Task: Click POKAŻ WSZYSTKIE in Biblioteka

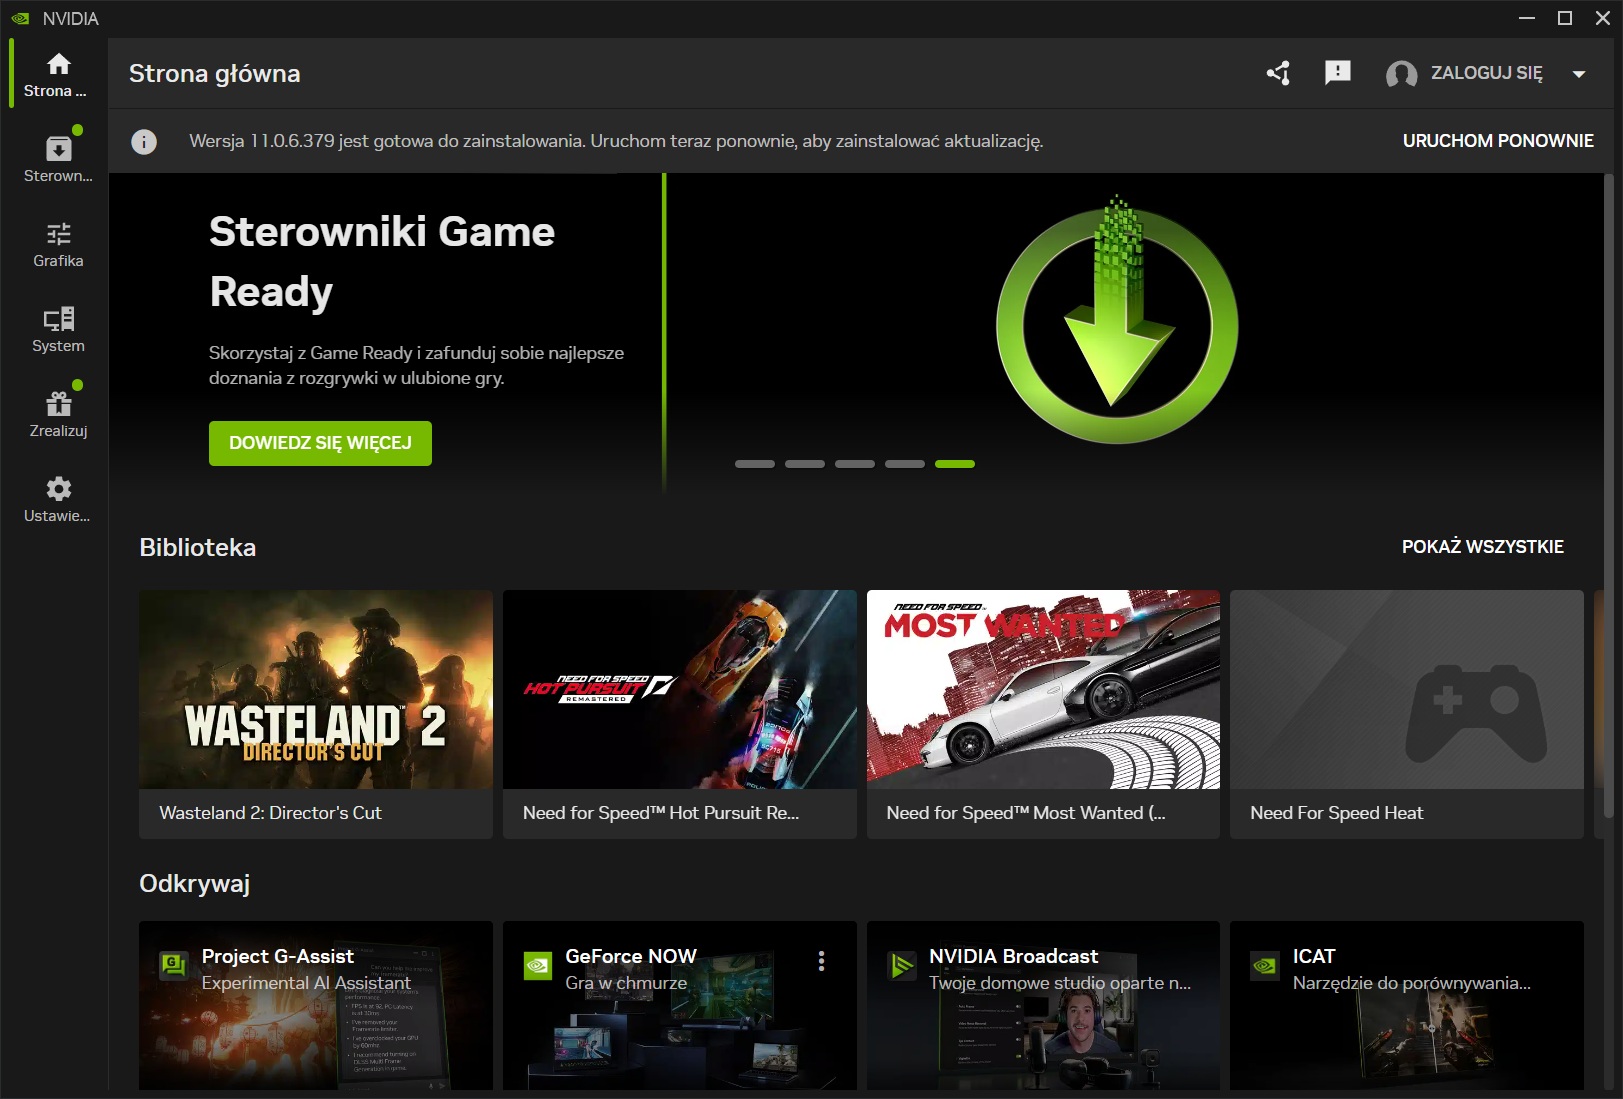Action: 1482,547
